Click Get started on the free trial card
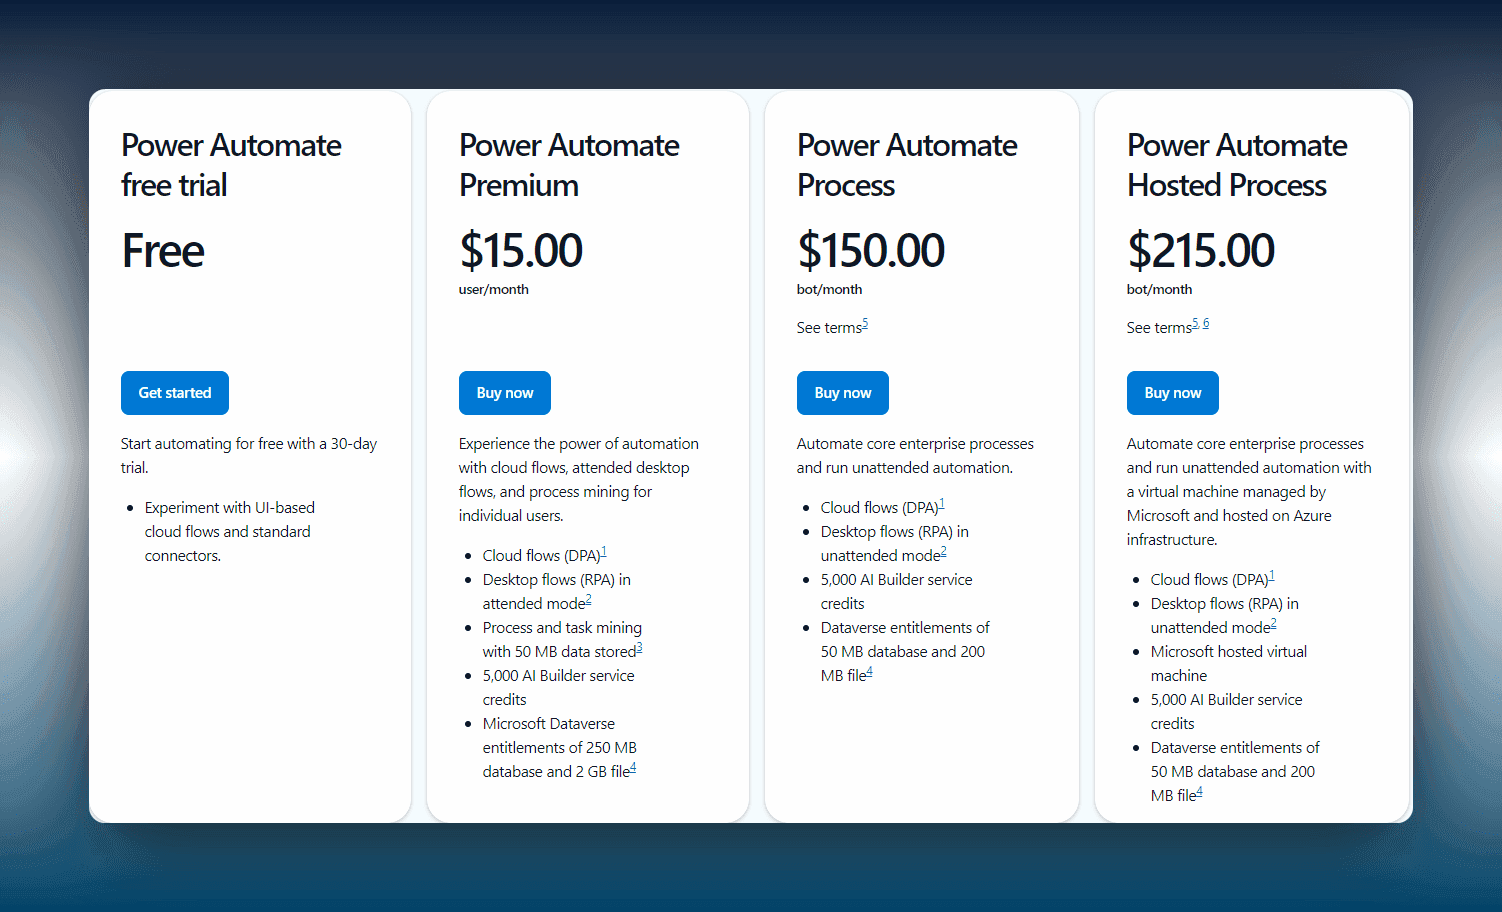Image resolution: width=1502 pixels, height=912 pixels. tap(175, 393)
